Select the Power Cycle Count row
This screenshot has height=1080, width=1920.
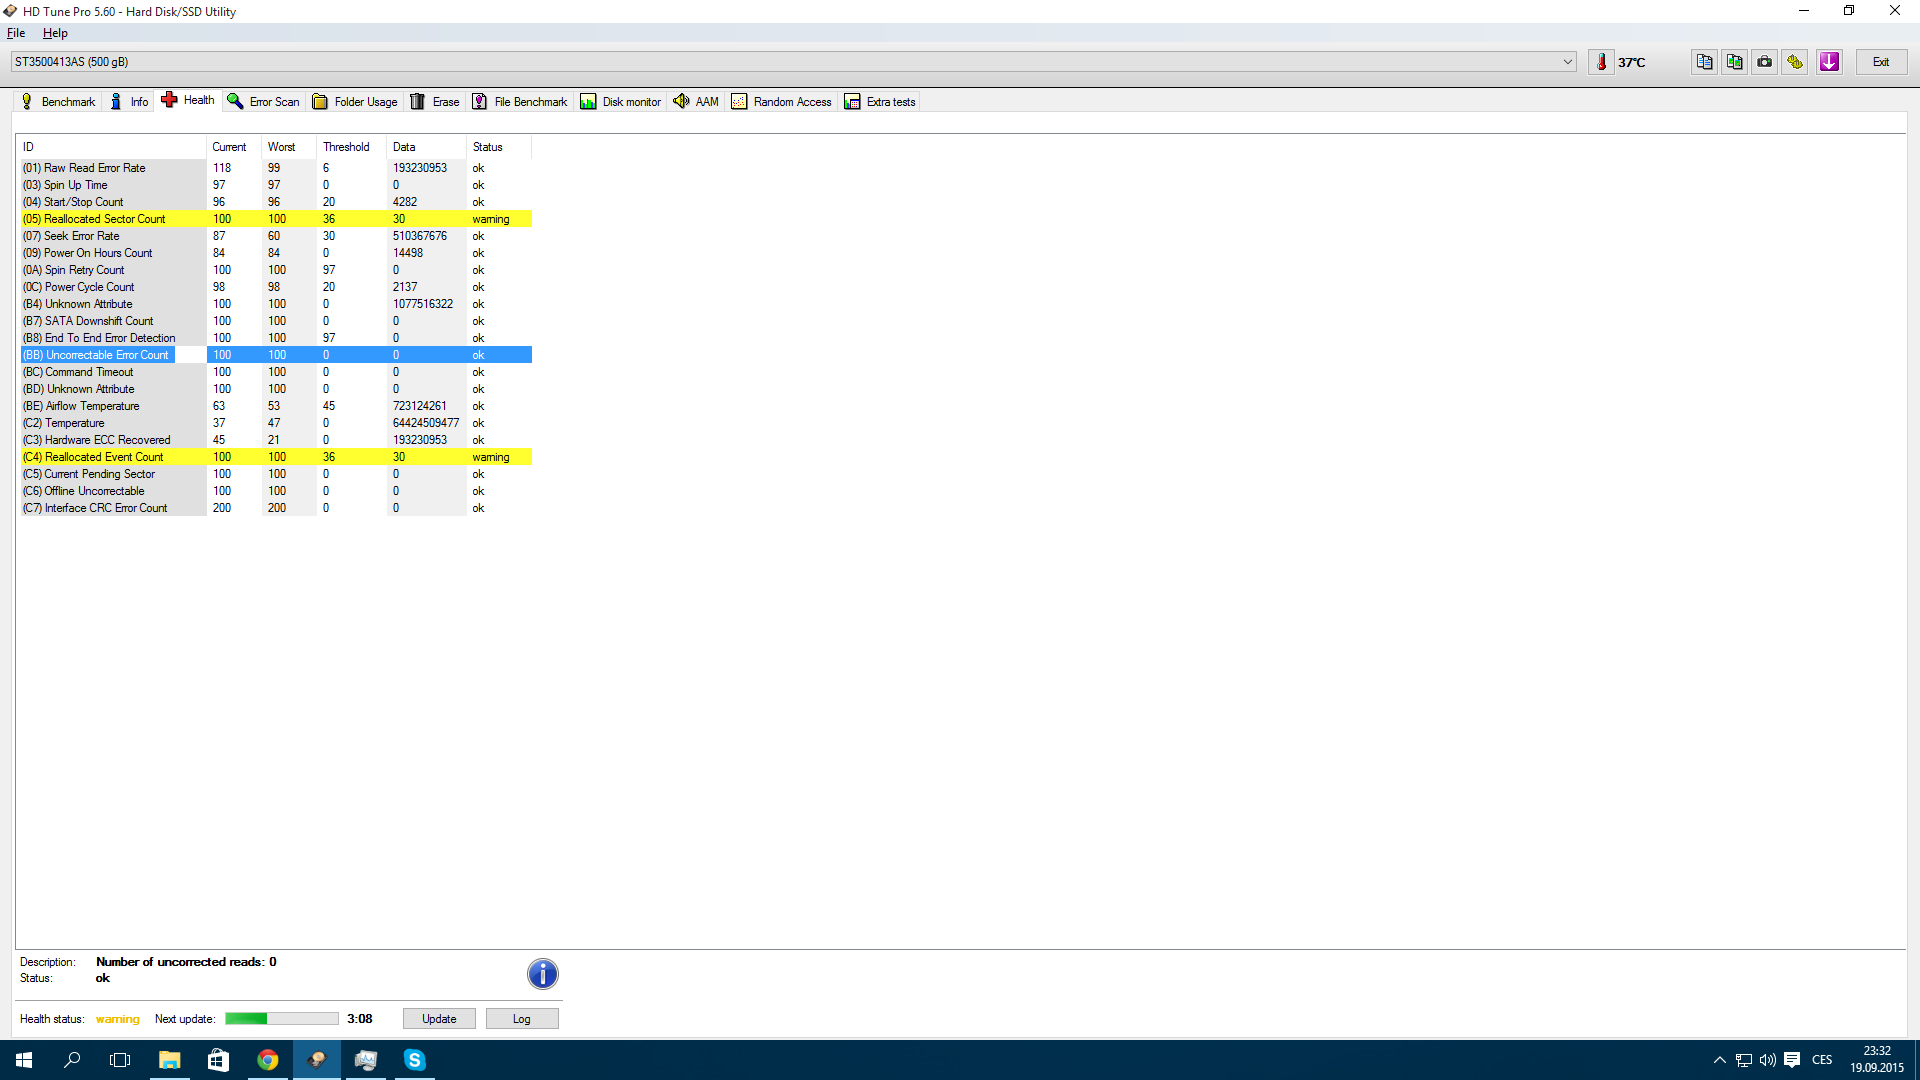[275, 287]
